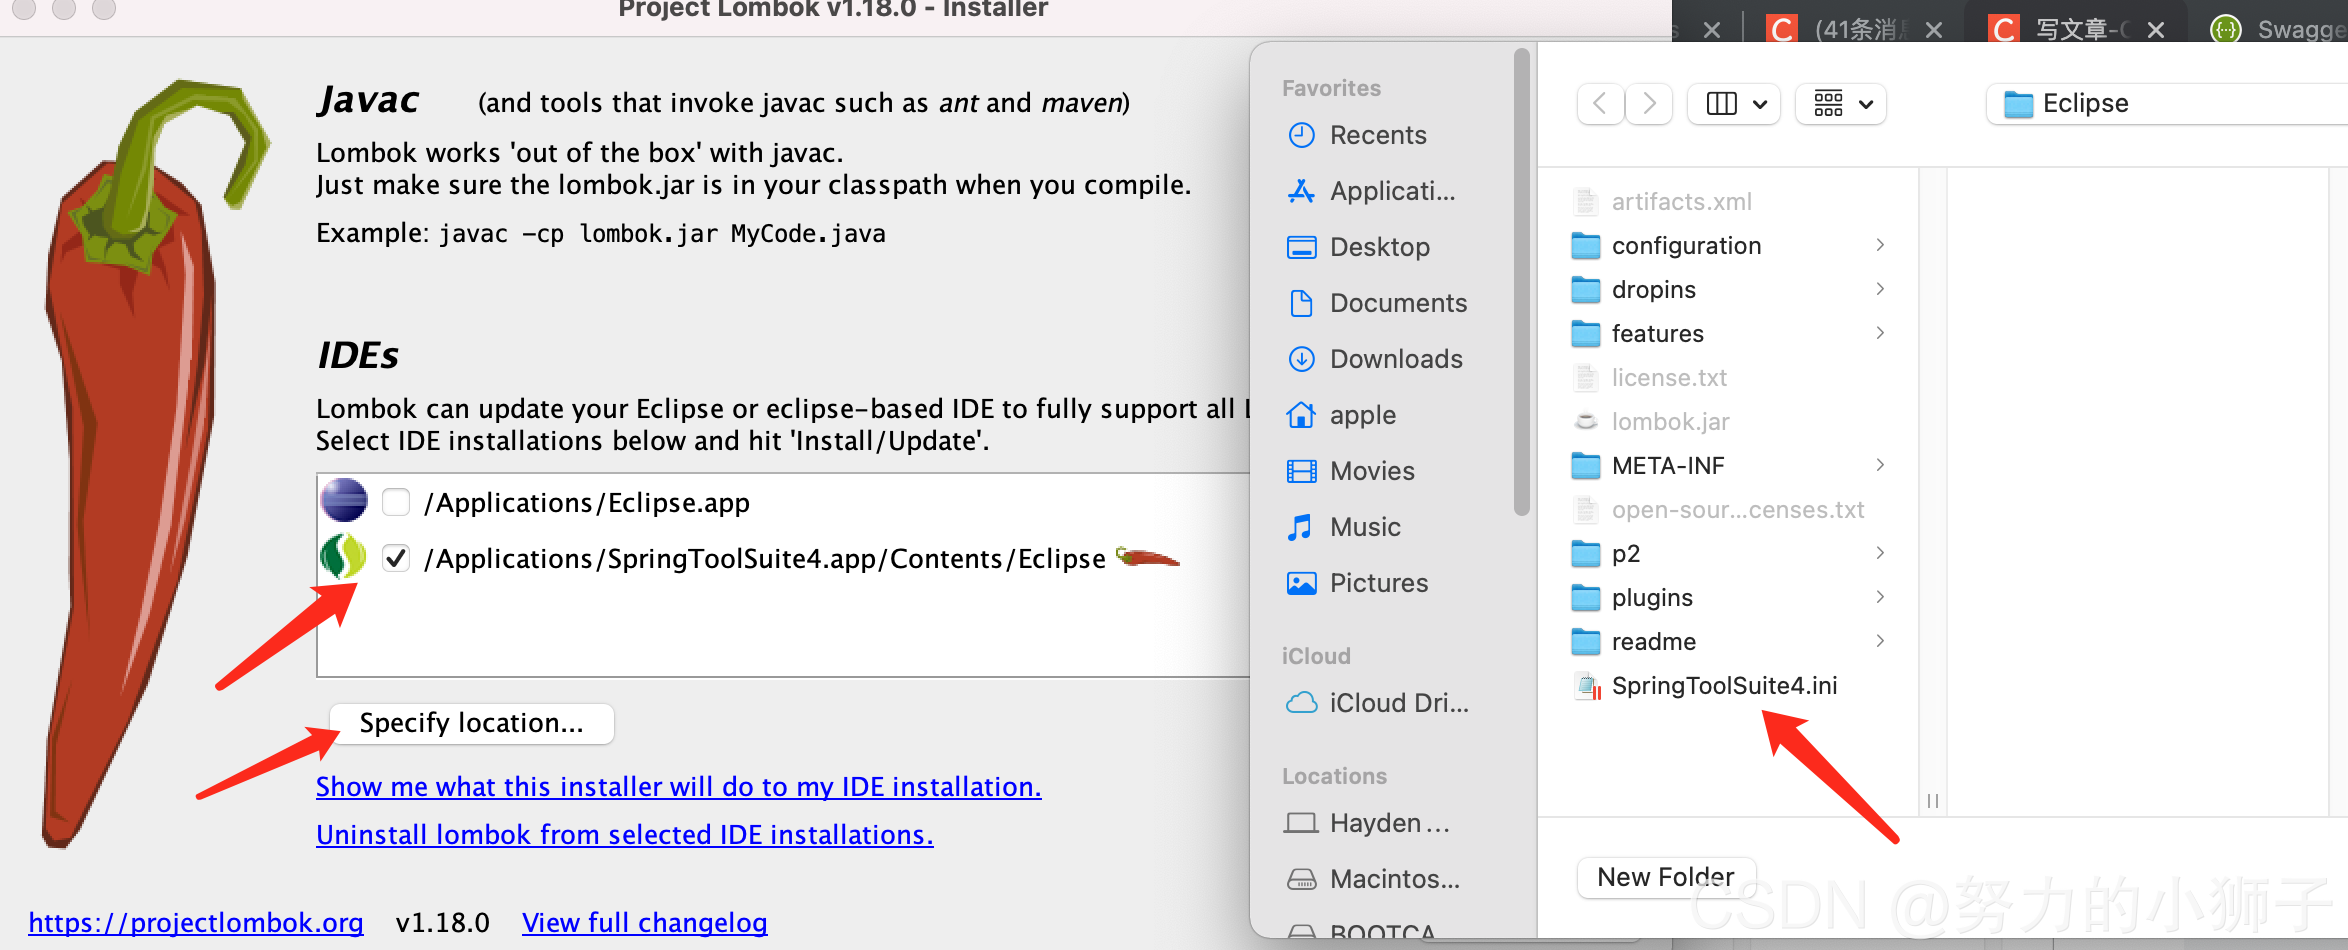Select the Hayden computer location

(1390, 823)
